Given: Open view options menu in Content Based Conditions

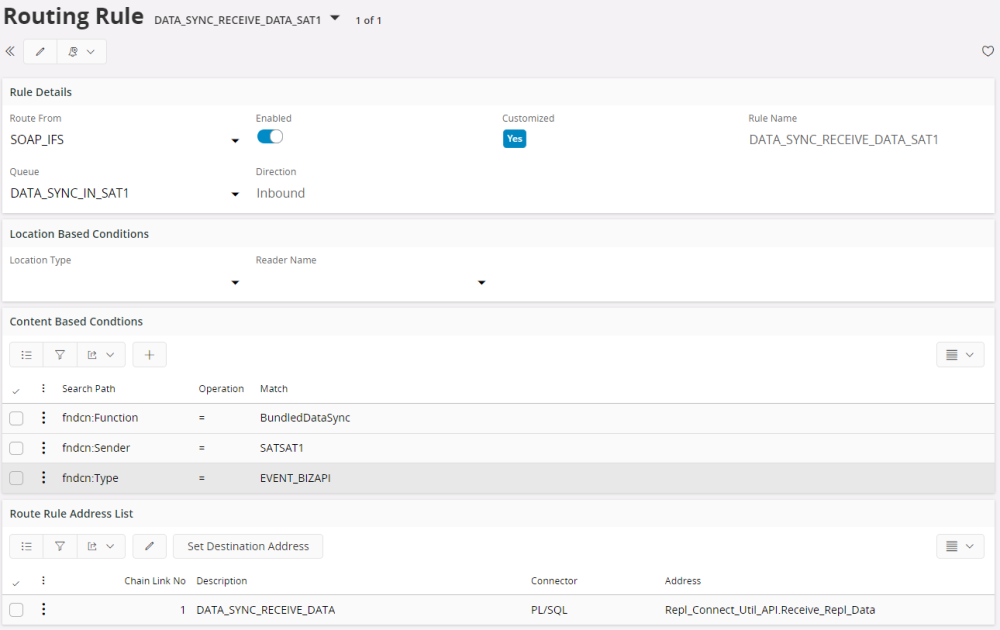Looking at the screenshot, I should tap(959, 354).
